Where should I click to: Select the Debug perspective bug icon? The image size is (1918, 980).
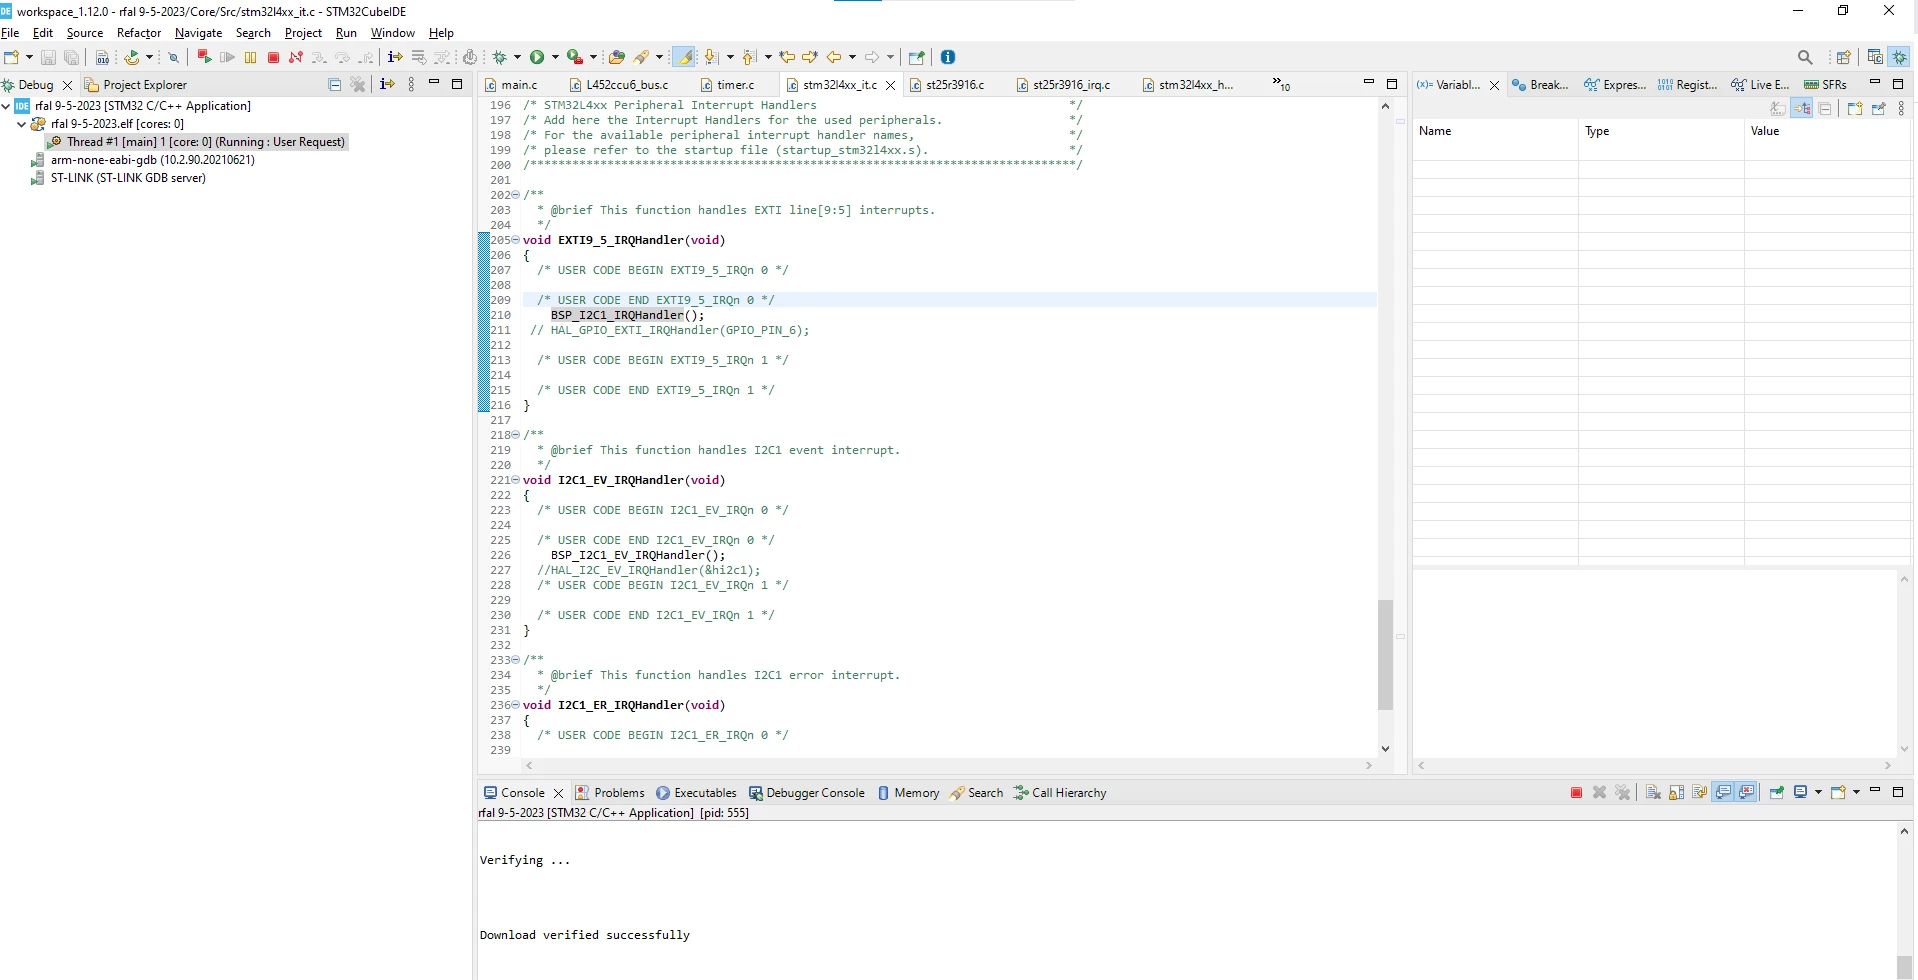(1899, 57)
